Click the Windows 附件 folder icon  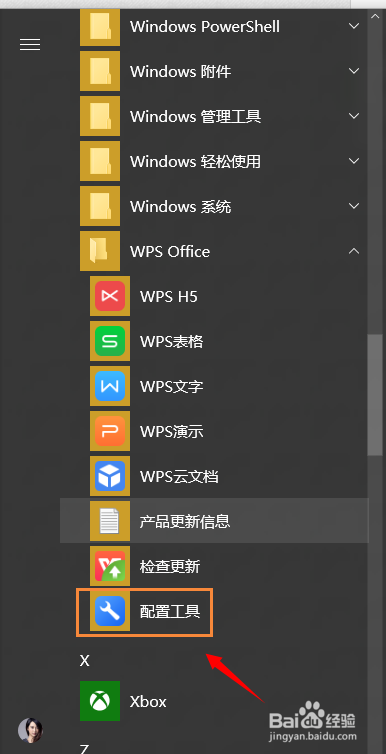click(x=100, y=71)
